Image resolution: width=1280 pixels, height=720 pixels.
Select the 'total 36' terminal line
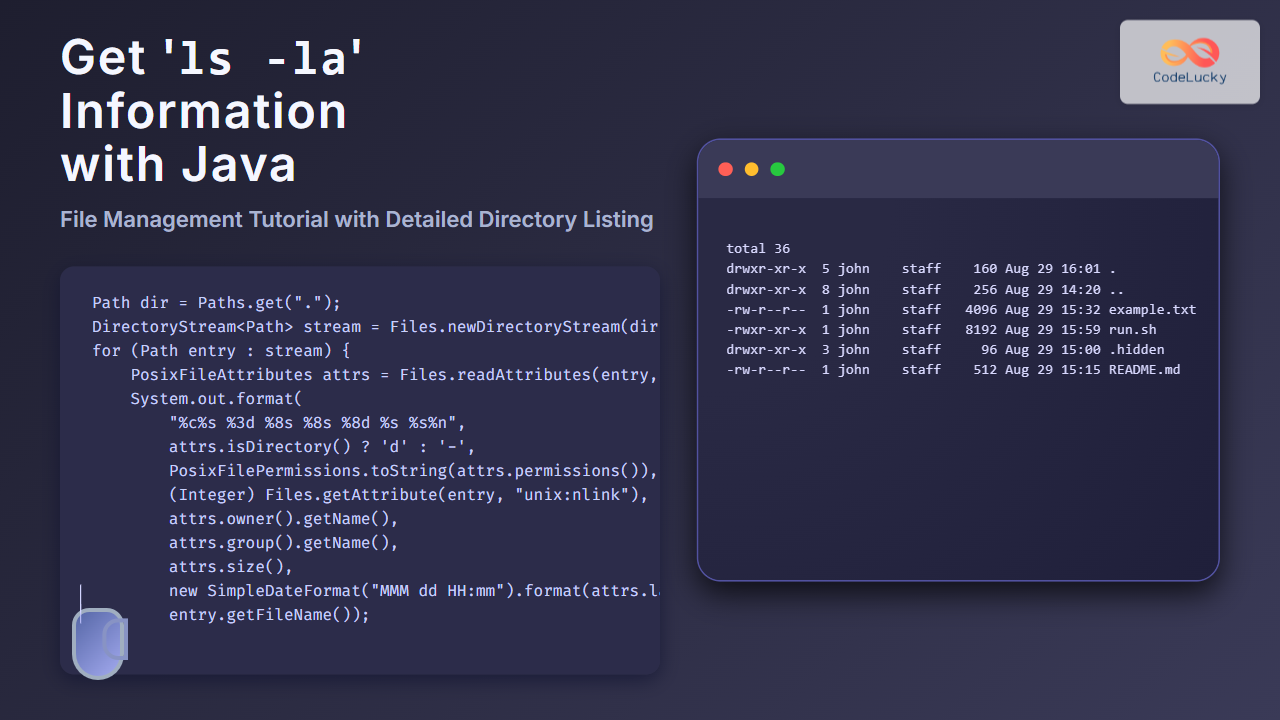pyautogui.click(x=758, y=248)
